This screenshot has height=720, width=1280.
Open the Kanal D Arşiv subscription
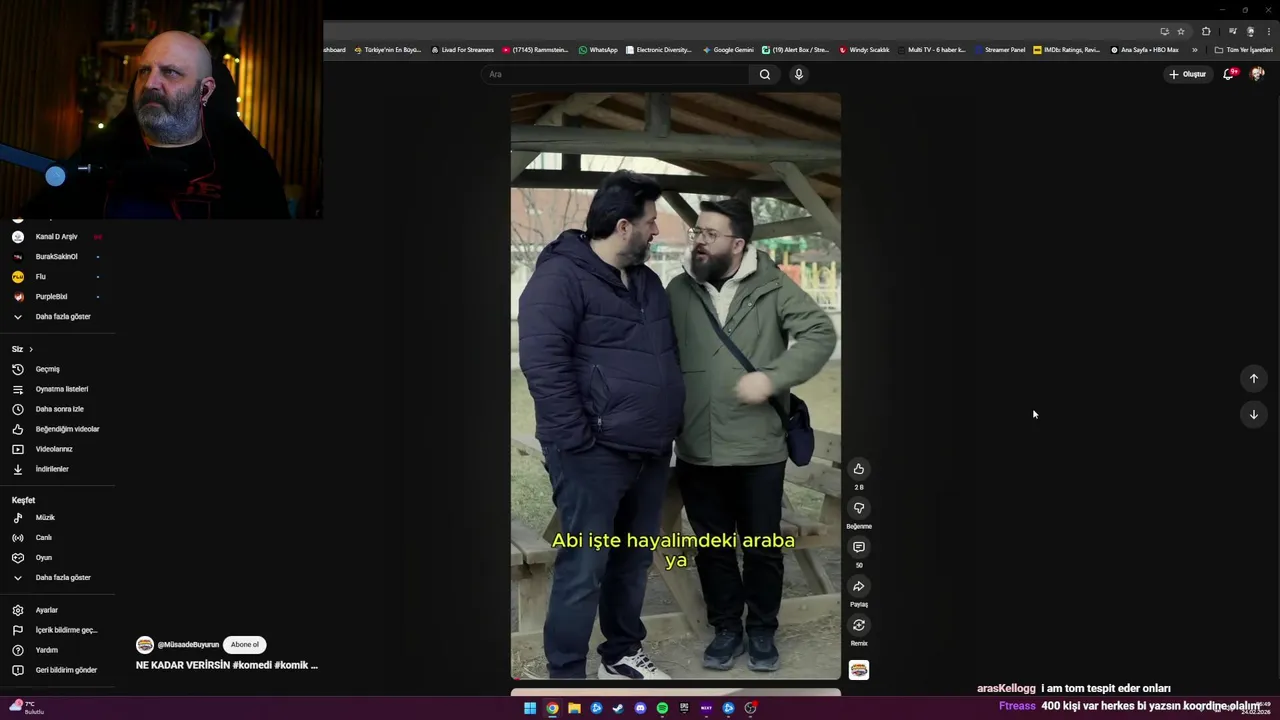(x=58, y=237)
